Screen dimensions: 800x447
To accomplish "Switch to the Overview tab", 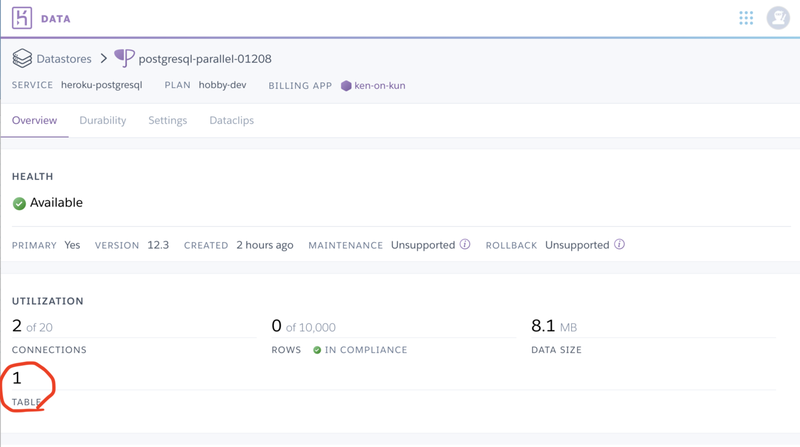I will pyautogui.click(x=35, y=120).
